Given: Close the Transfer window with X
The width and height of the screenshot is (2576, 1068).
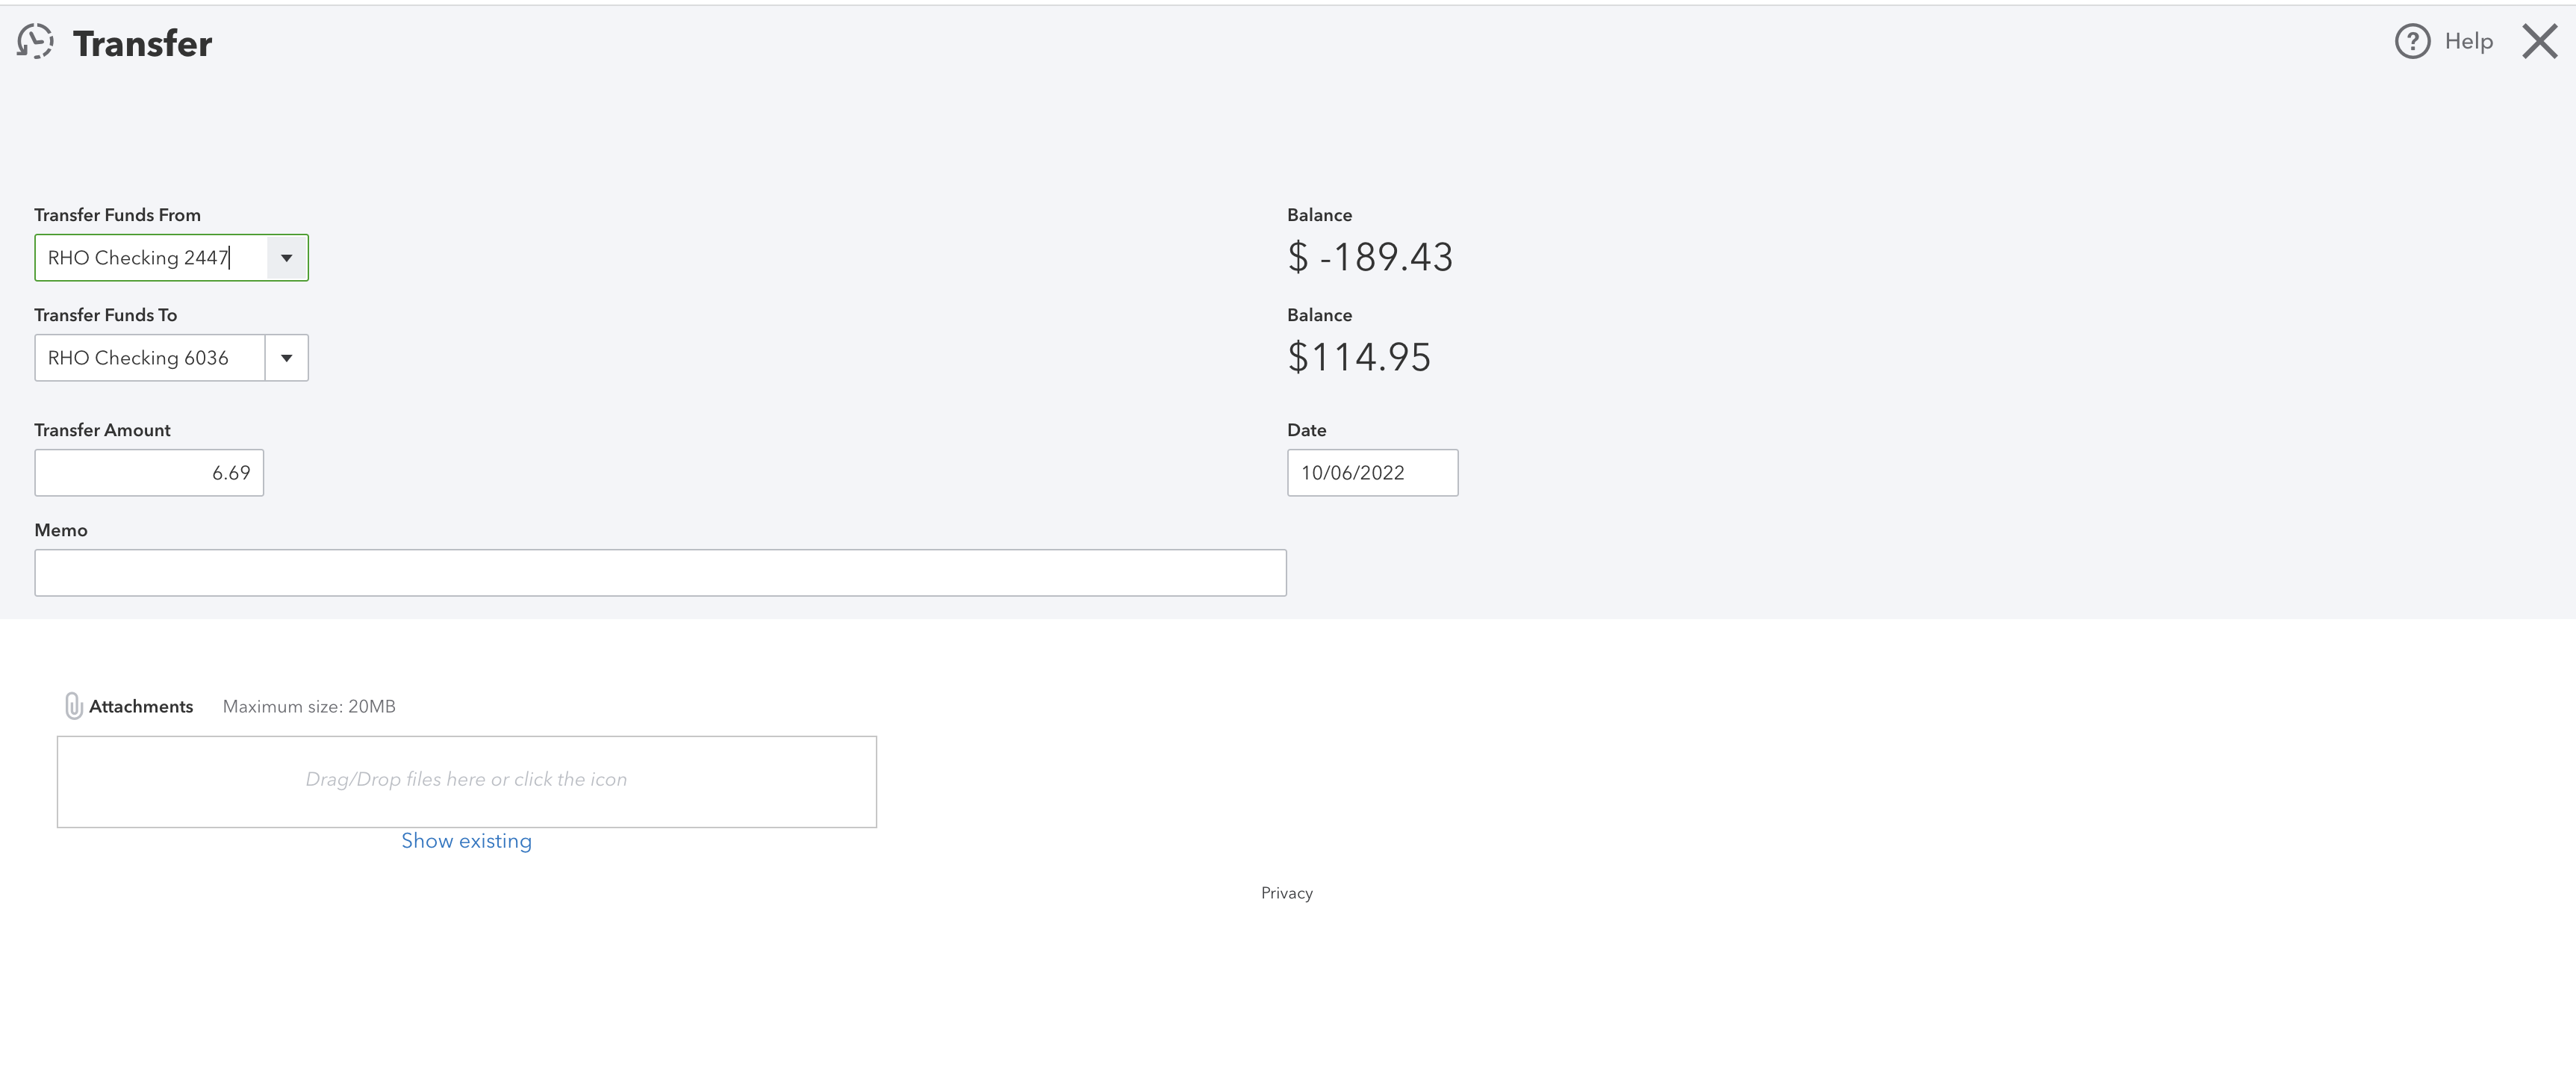Looking at the screenshot, I should pos(2539,42).
